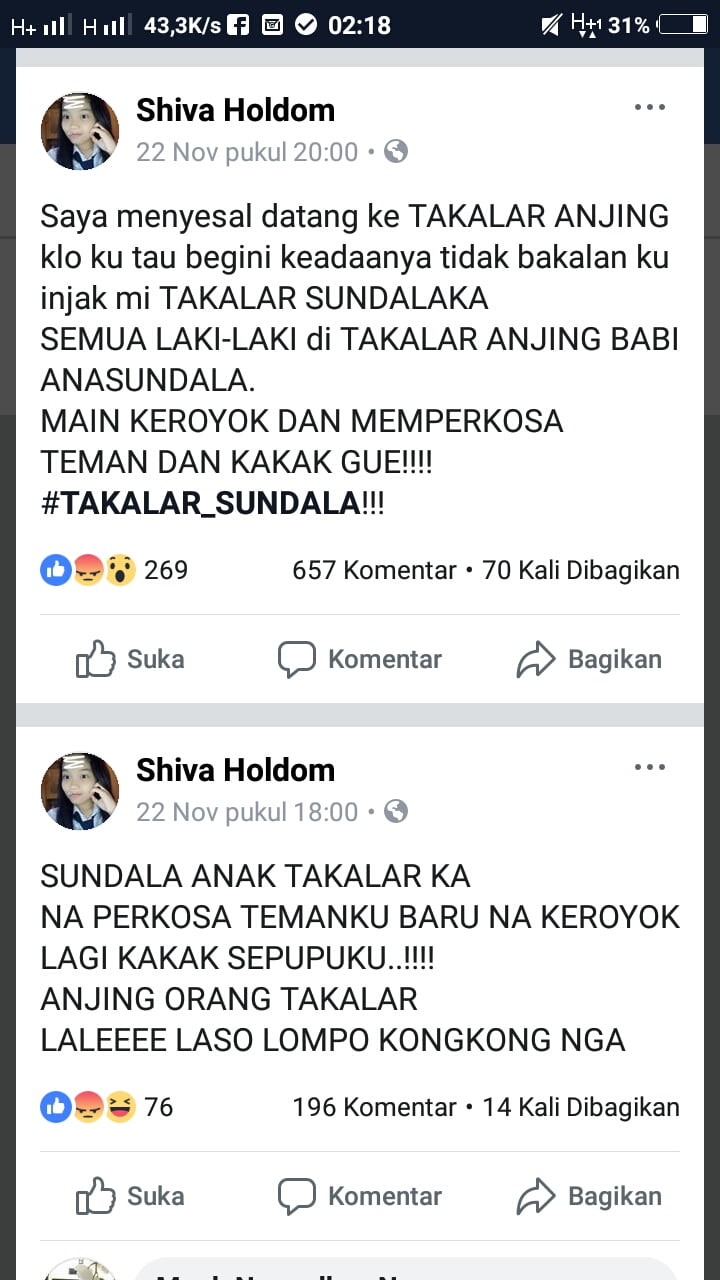
Task: Tap the Bagikan share arrow on first post
Action: [x=535, y=659]
